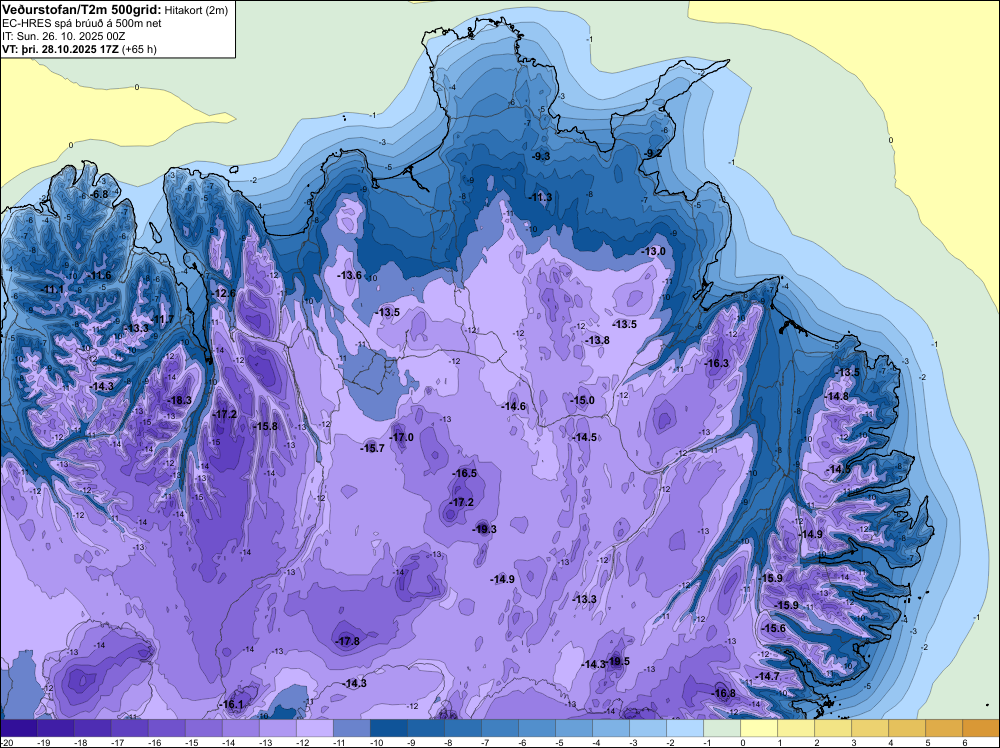Click the -16.1 temperature value
The width and height of the screenshot is (1000, 748).
pyautogui.click(x=232, y=705)
